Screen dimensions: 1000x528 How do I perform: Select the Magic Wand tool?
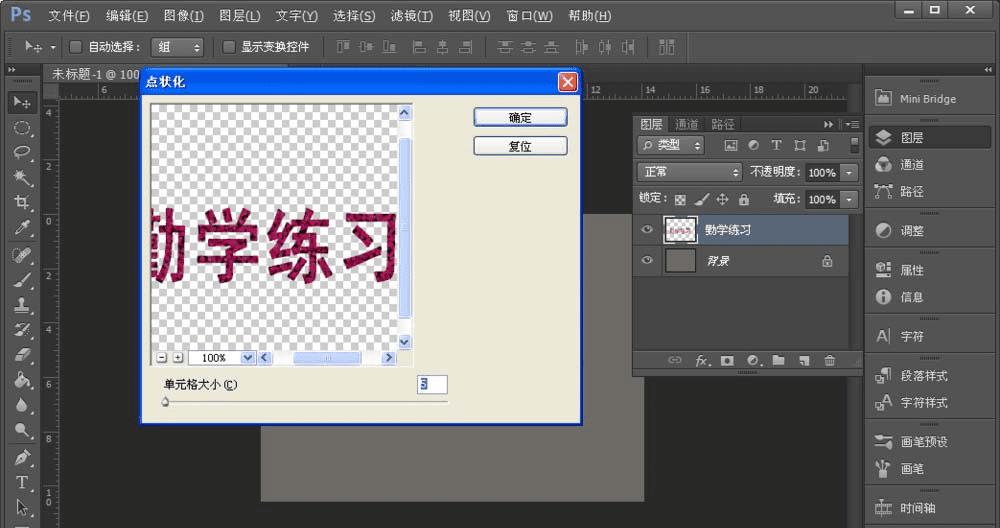pos(21,178)
